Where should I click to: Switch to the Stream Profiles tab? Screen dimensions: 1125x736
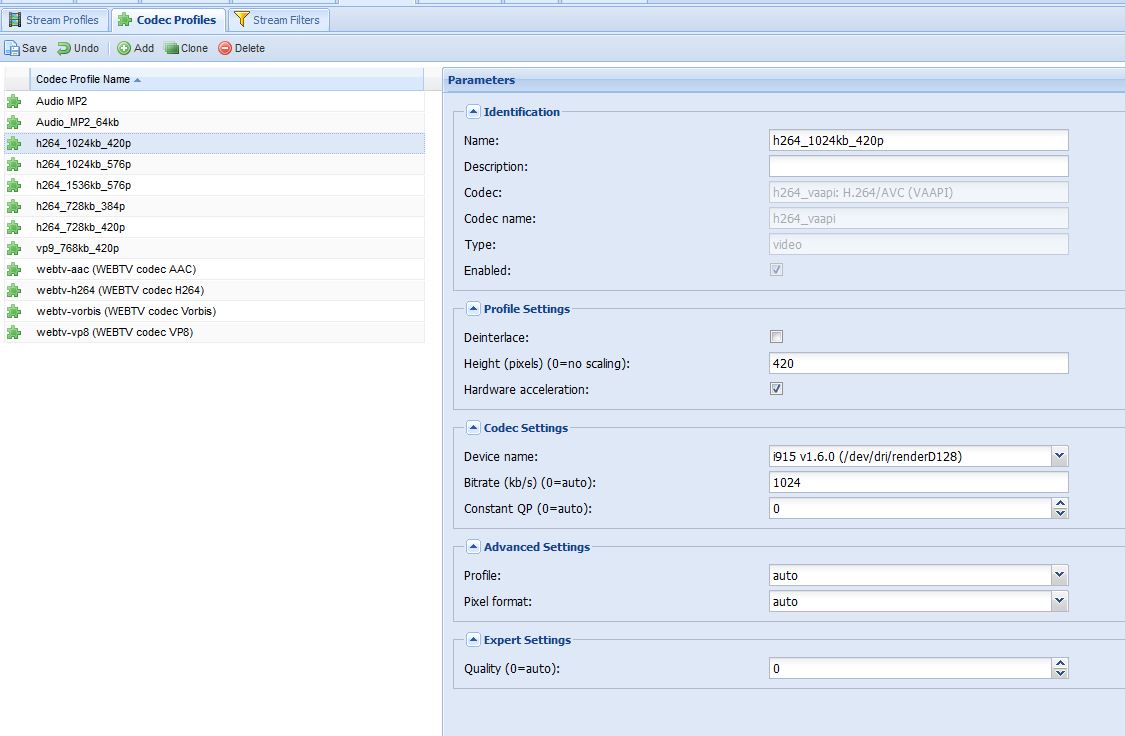point(55,20)
